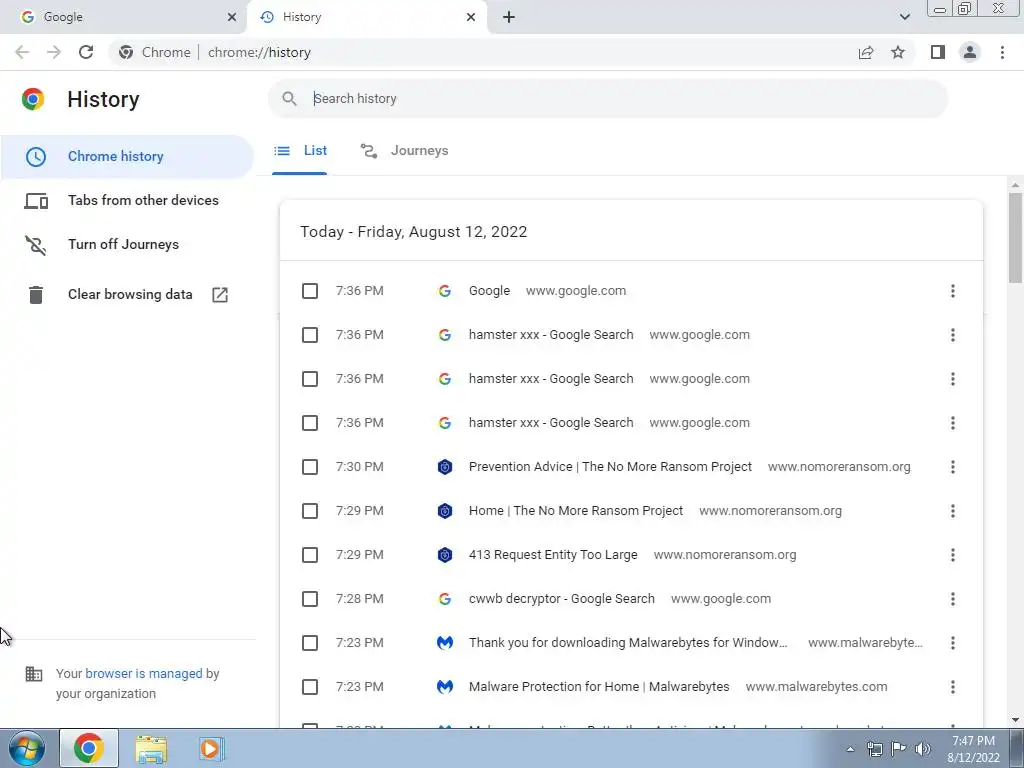
Task: Click the tab search down-arrow
Action: point(904,17)
